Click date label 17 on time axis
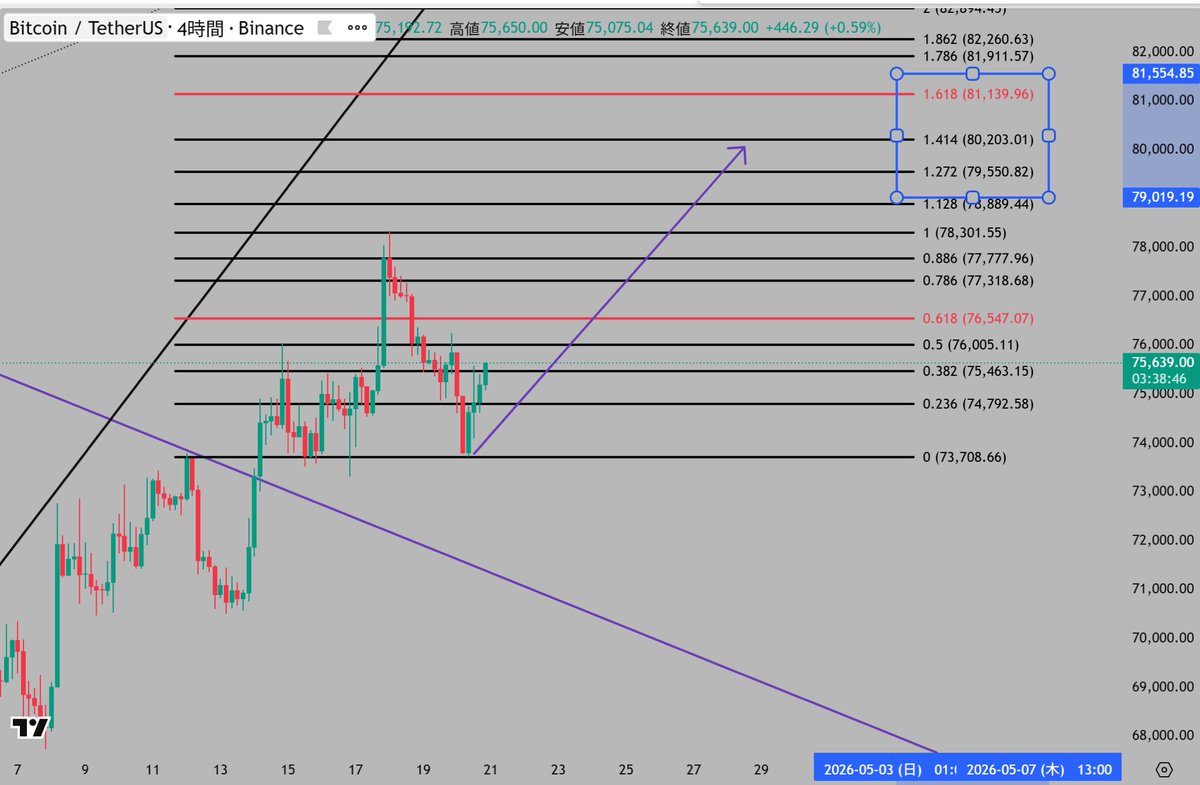This screenshot has height=785, width=1200. [x=356, y=770]
